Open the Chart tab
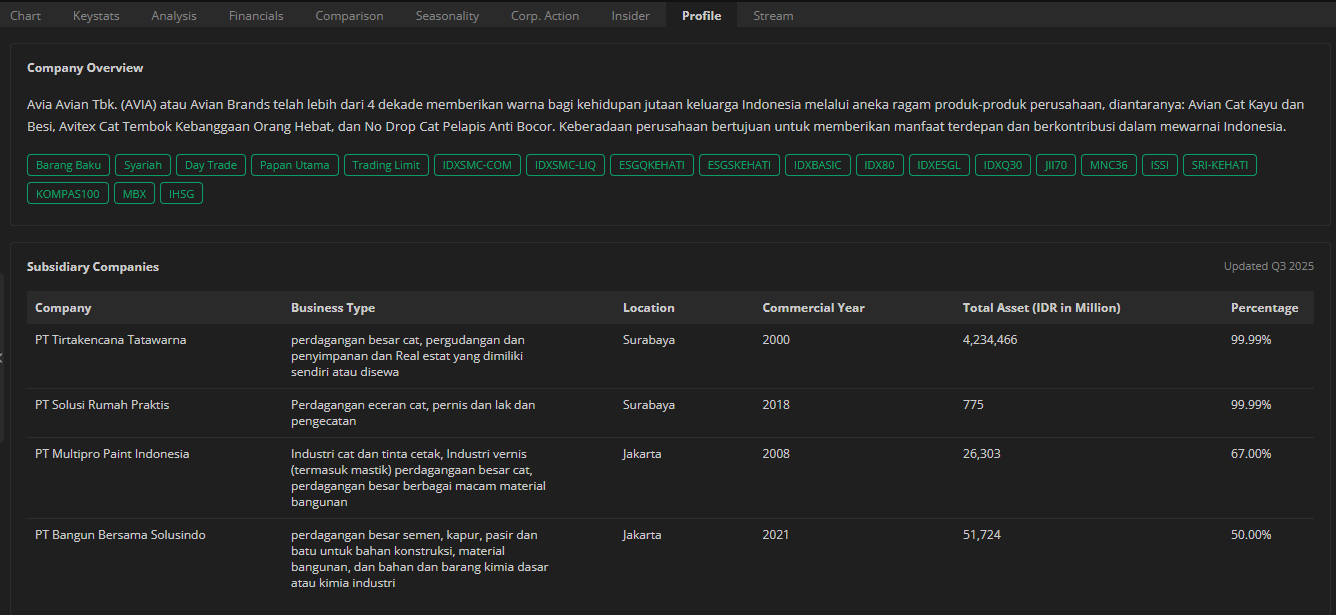Image resolution: width=1336 pixels, height=615 pixels. click(x=25, y=15)
